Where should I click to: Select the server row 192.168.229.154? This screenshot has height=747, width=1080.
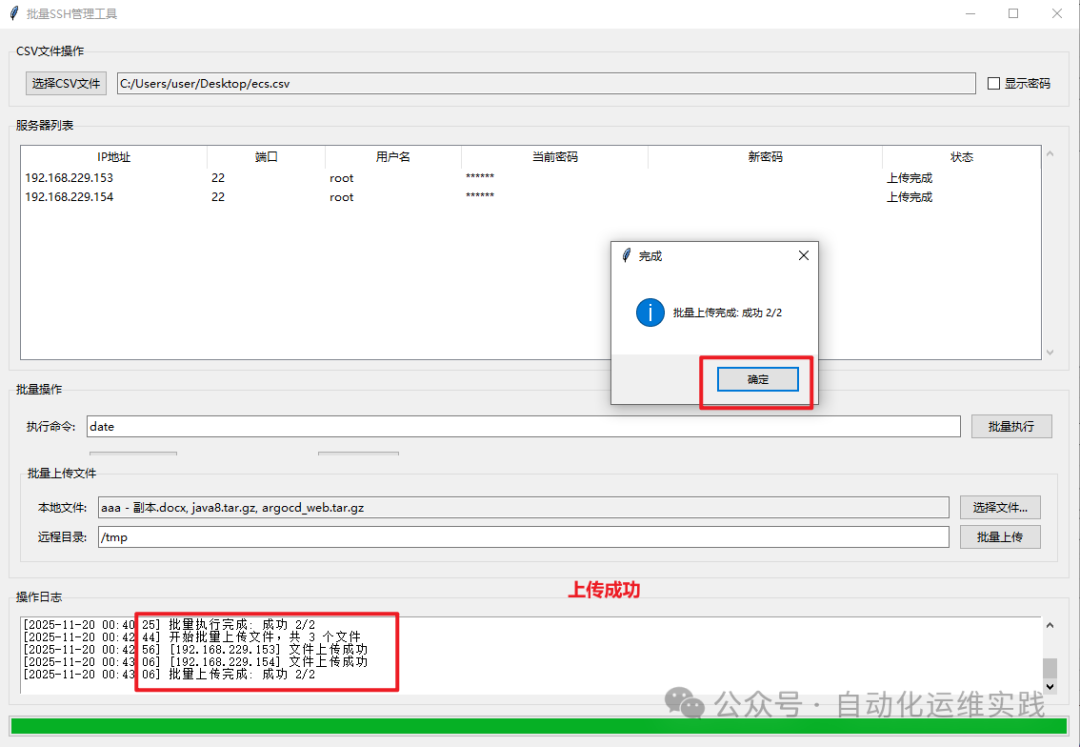tap(530, 197)
